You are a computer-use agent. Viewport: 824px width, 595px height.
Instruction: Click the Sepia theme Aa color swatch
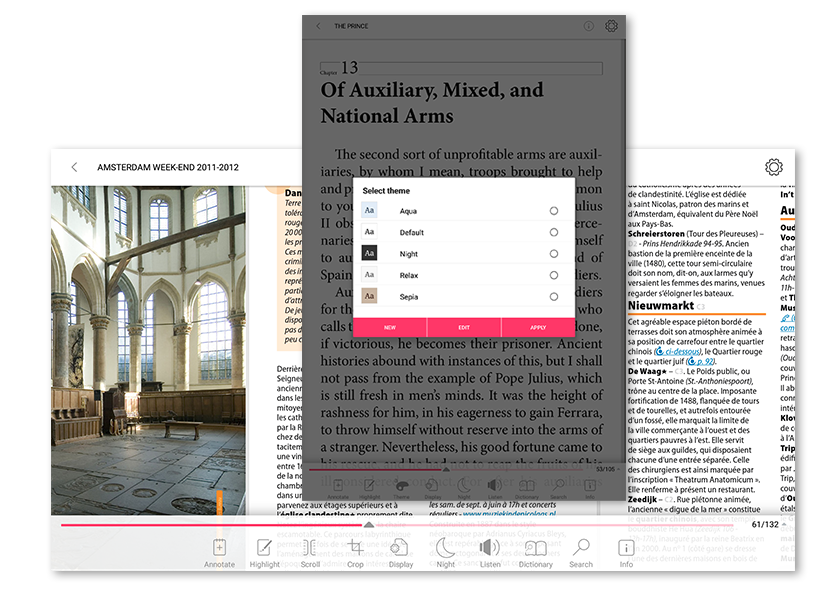coord(369,296)
